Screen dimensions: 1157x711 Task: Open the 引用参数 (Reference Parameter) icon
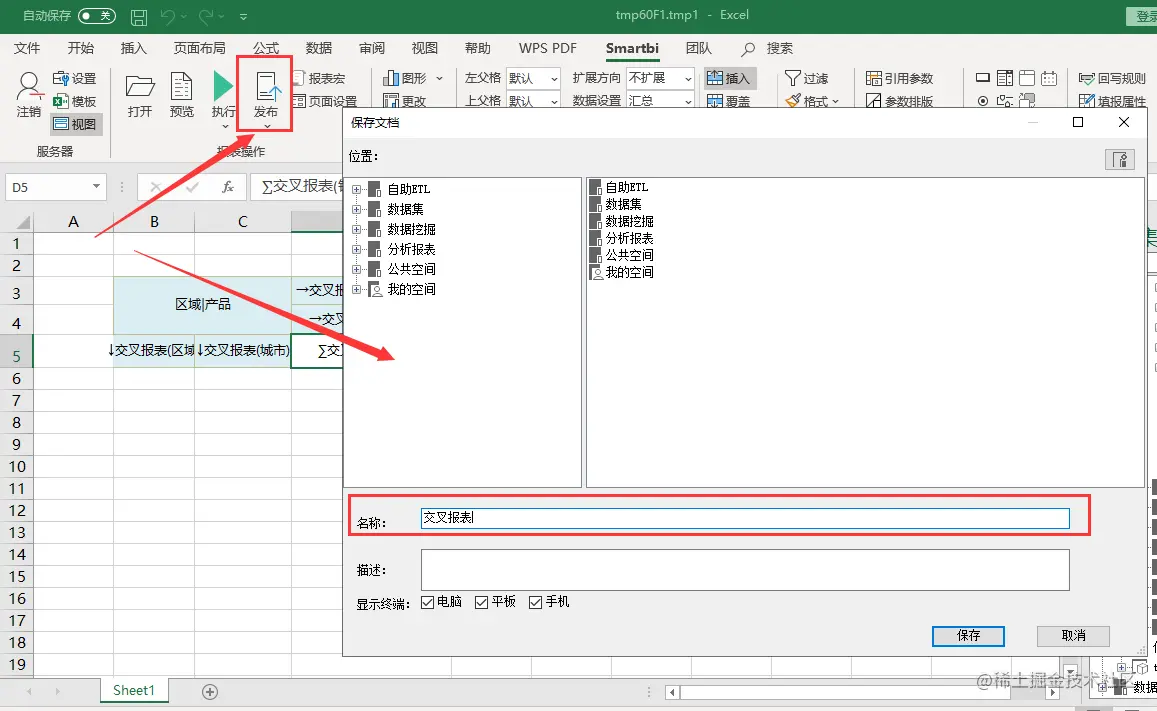[898, 78]
